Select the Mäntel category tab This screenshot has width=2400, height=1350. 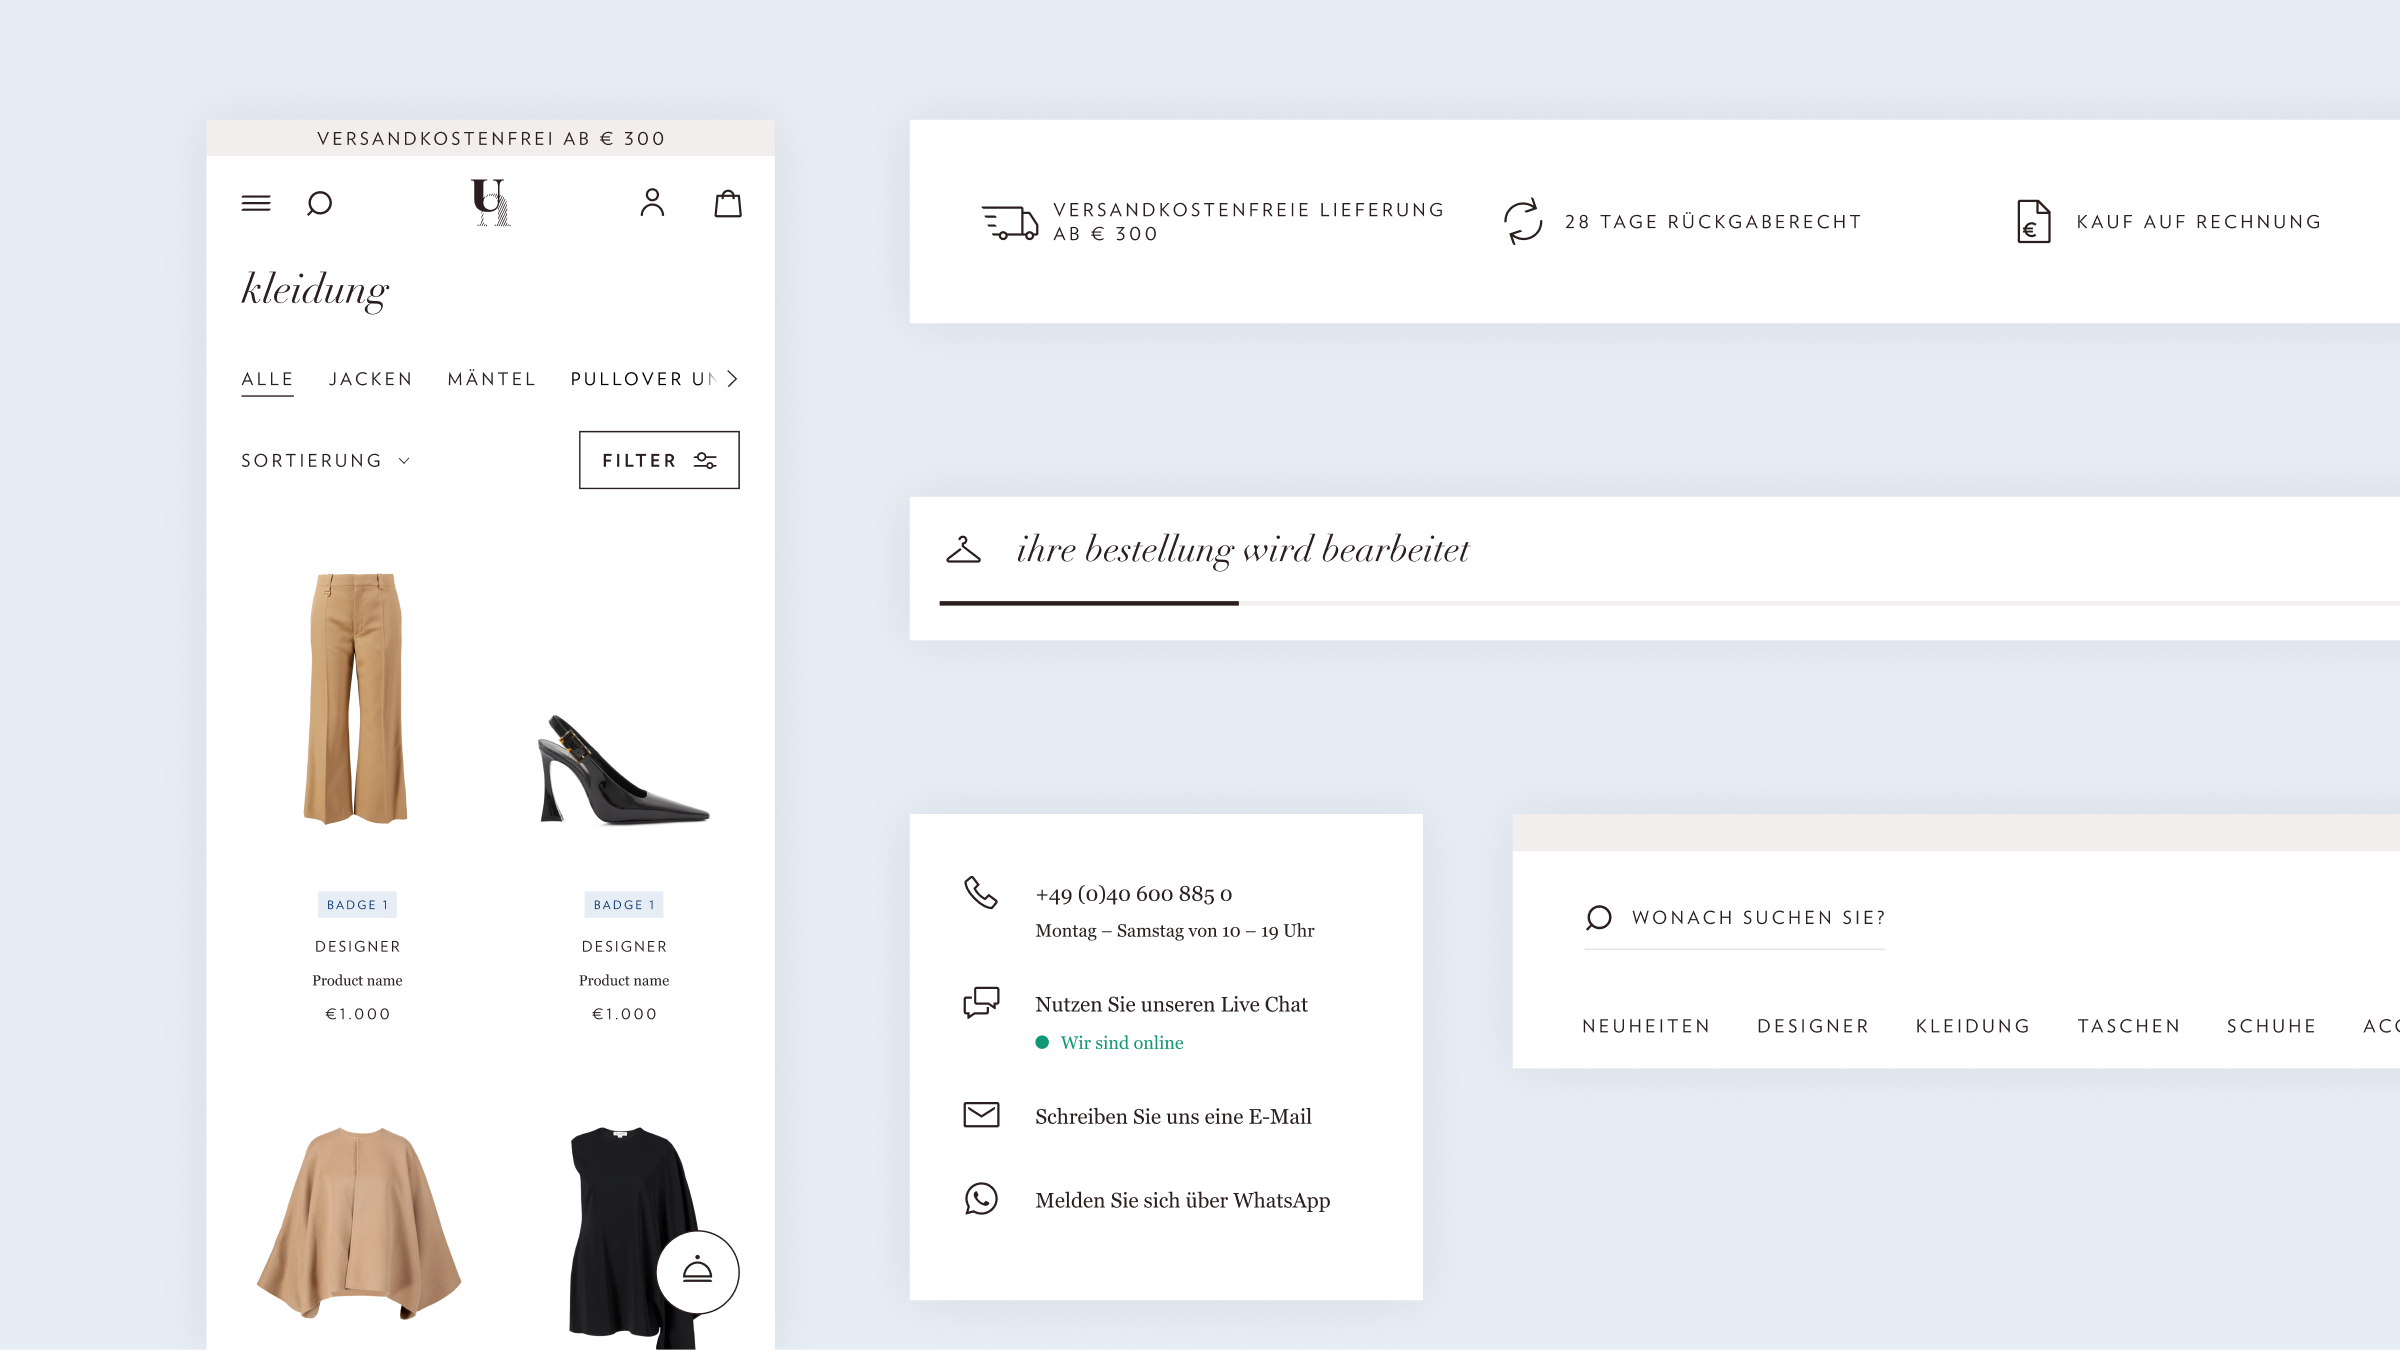pos(491,379)
